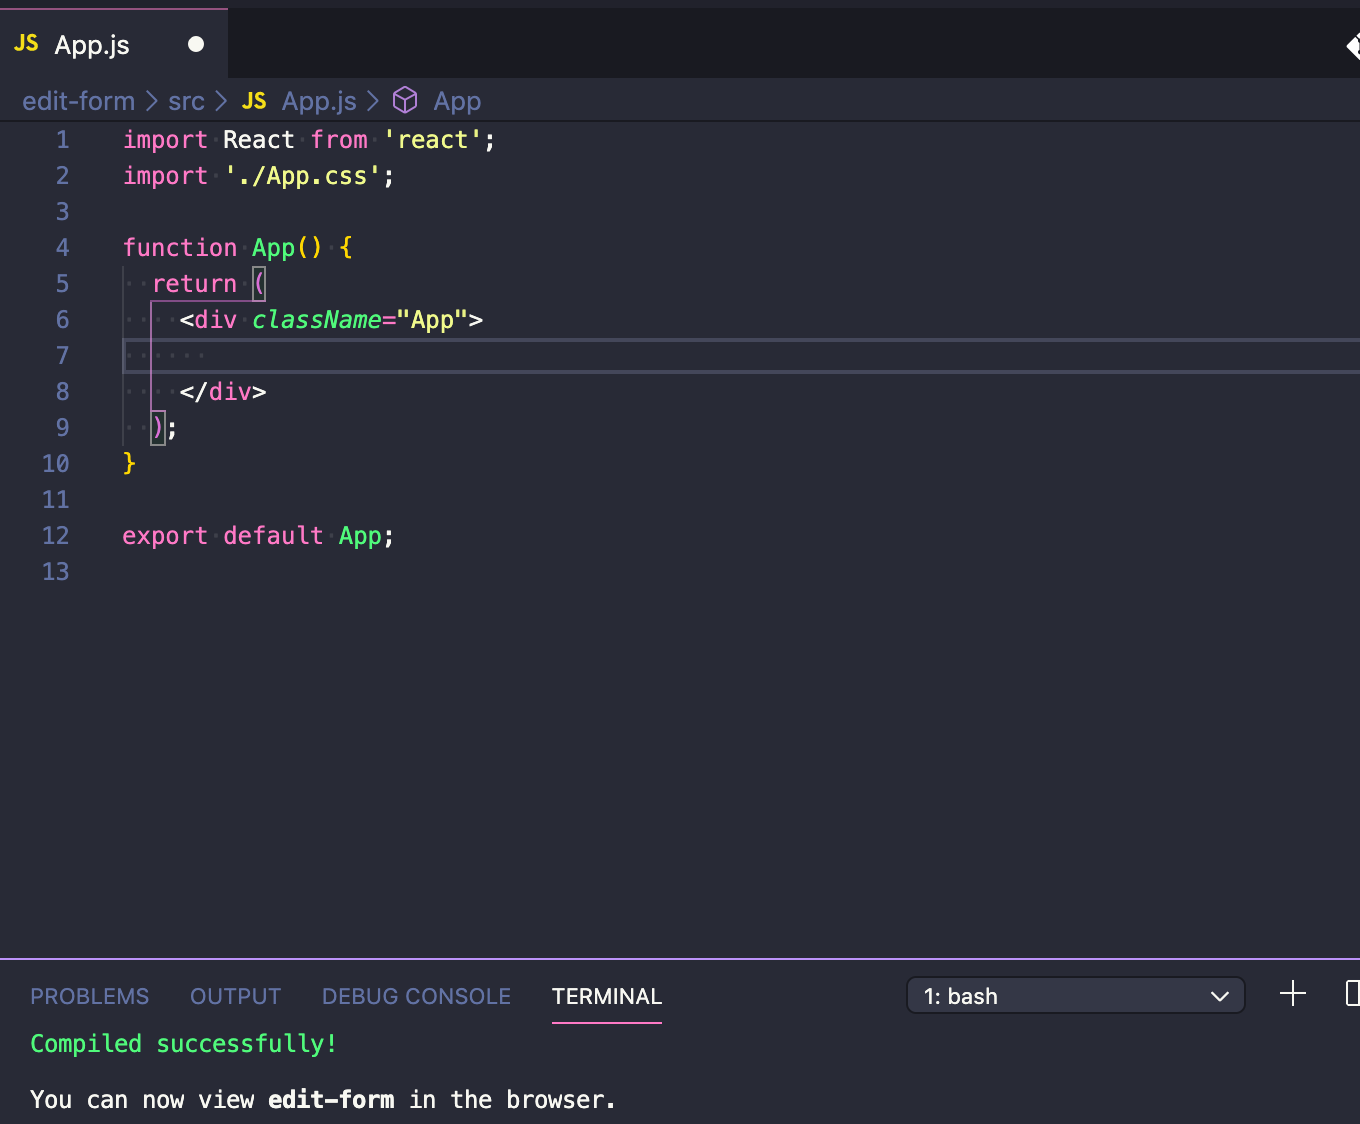Click the 'function' keyword on line 4
This screenshot has width=1360, height=1124.
tap(180, 248)
